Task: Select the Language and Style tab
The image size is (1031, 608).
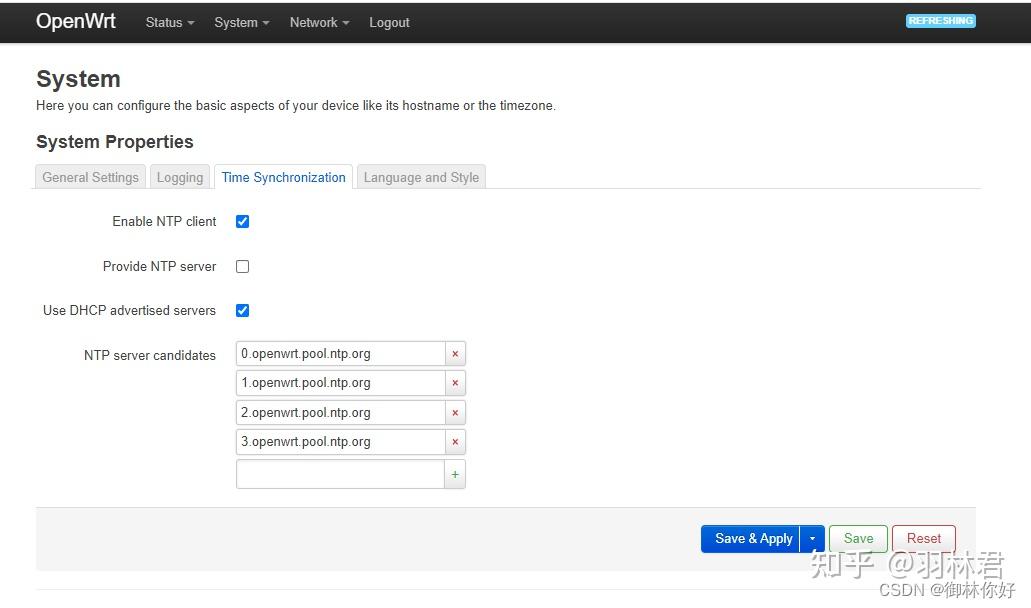Action: [x=421, y=177]
